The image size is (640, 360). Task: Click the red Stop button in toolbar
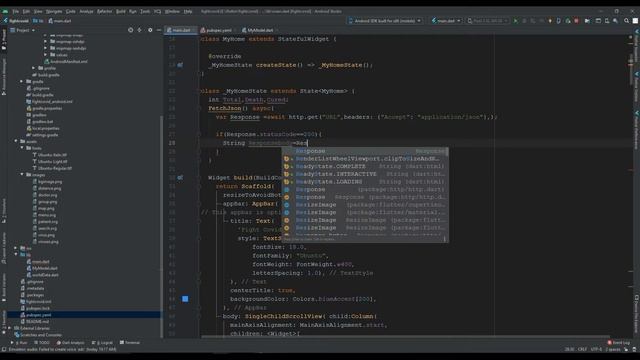[x=576, y=20]
